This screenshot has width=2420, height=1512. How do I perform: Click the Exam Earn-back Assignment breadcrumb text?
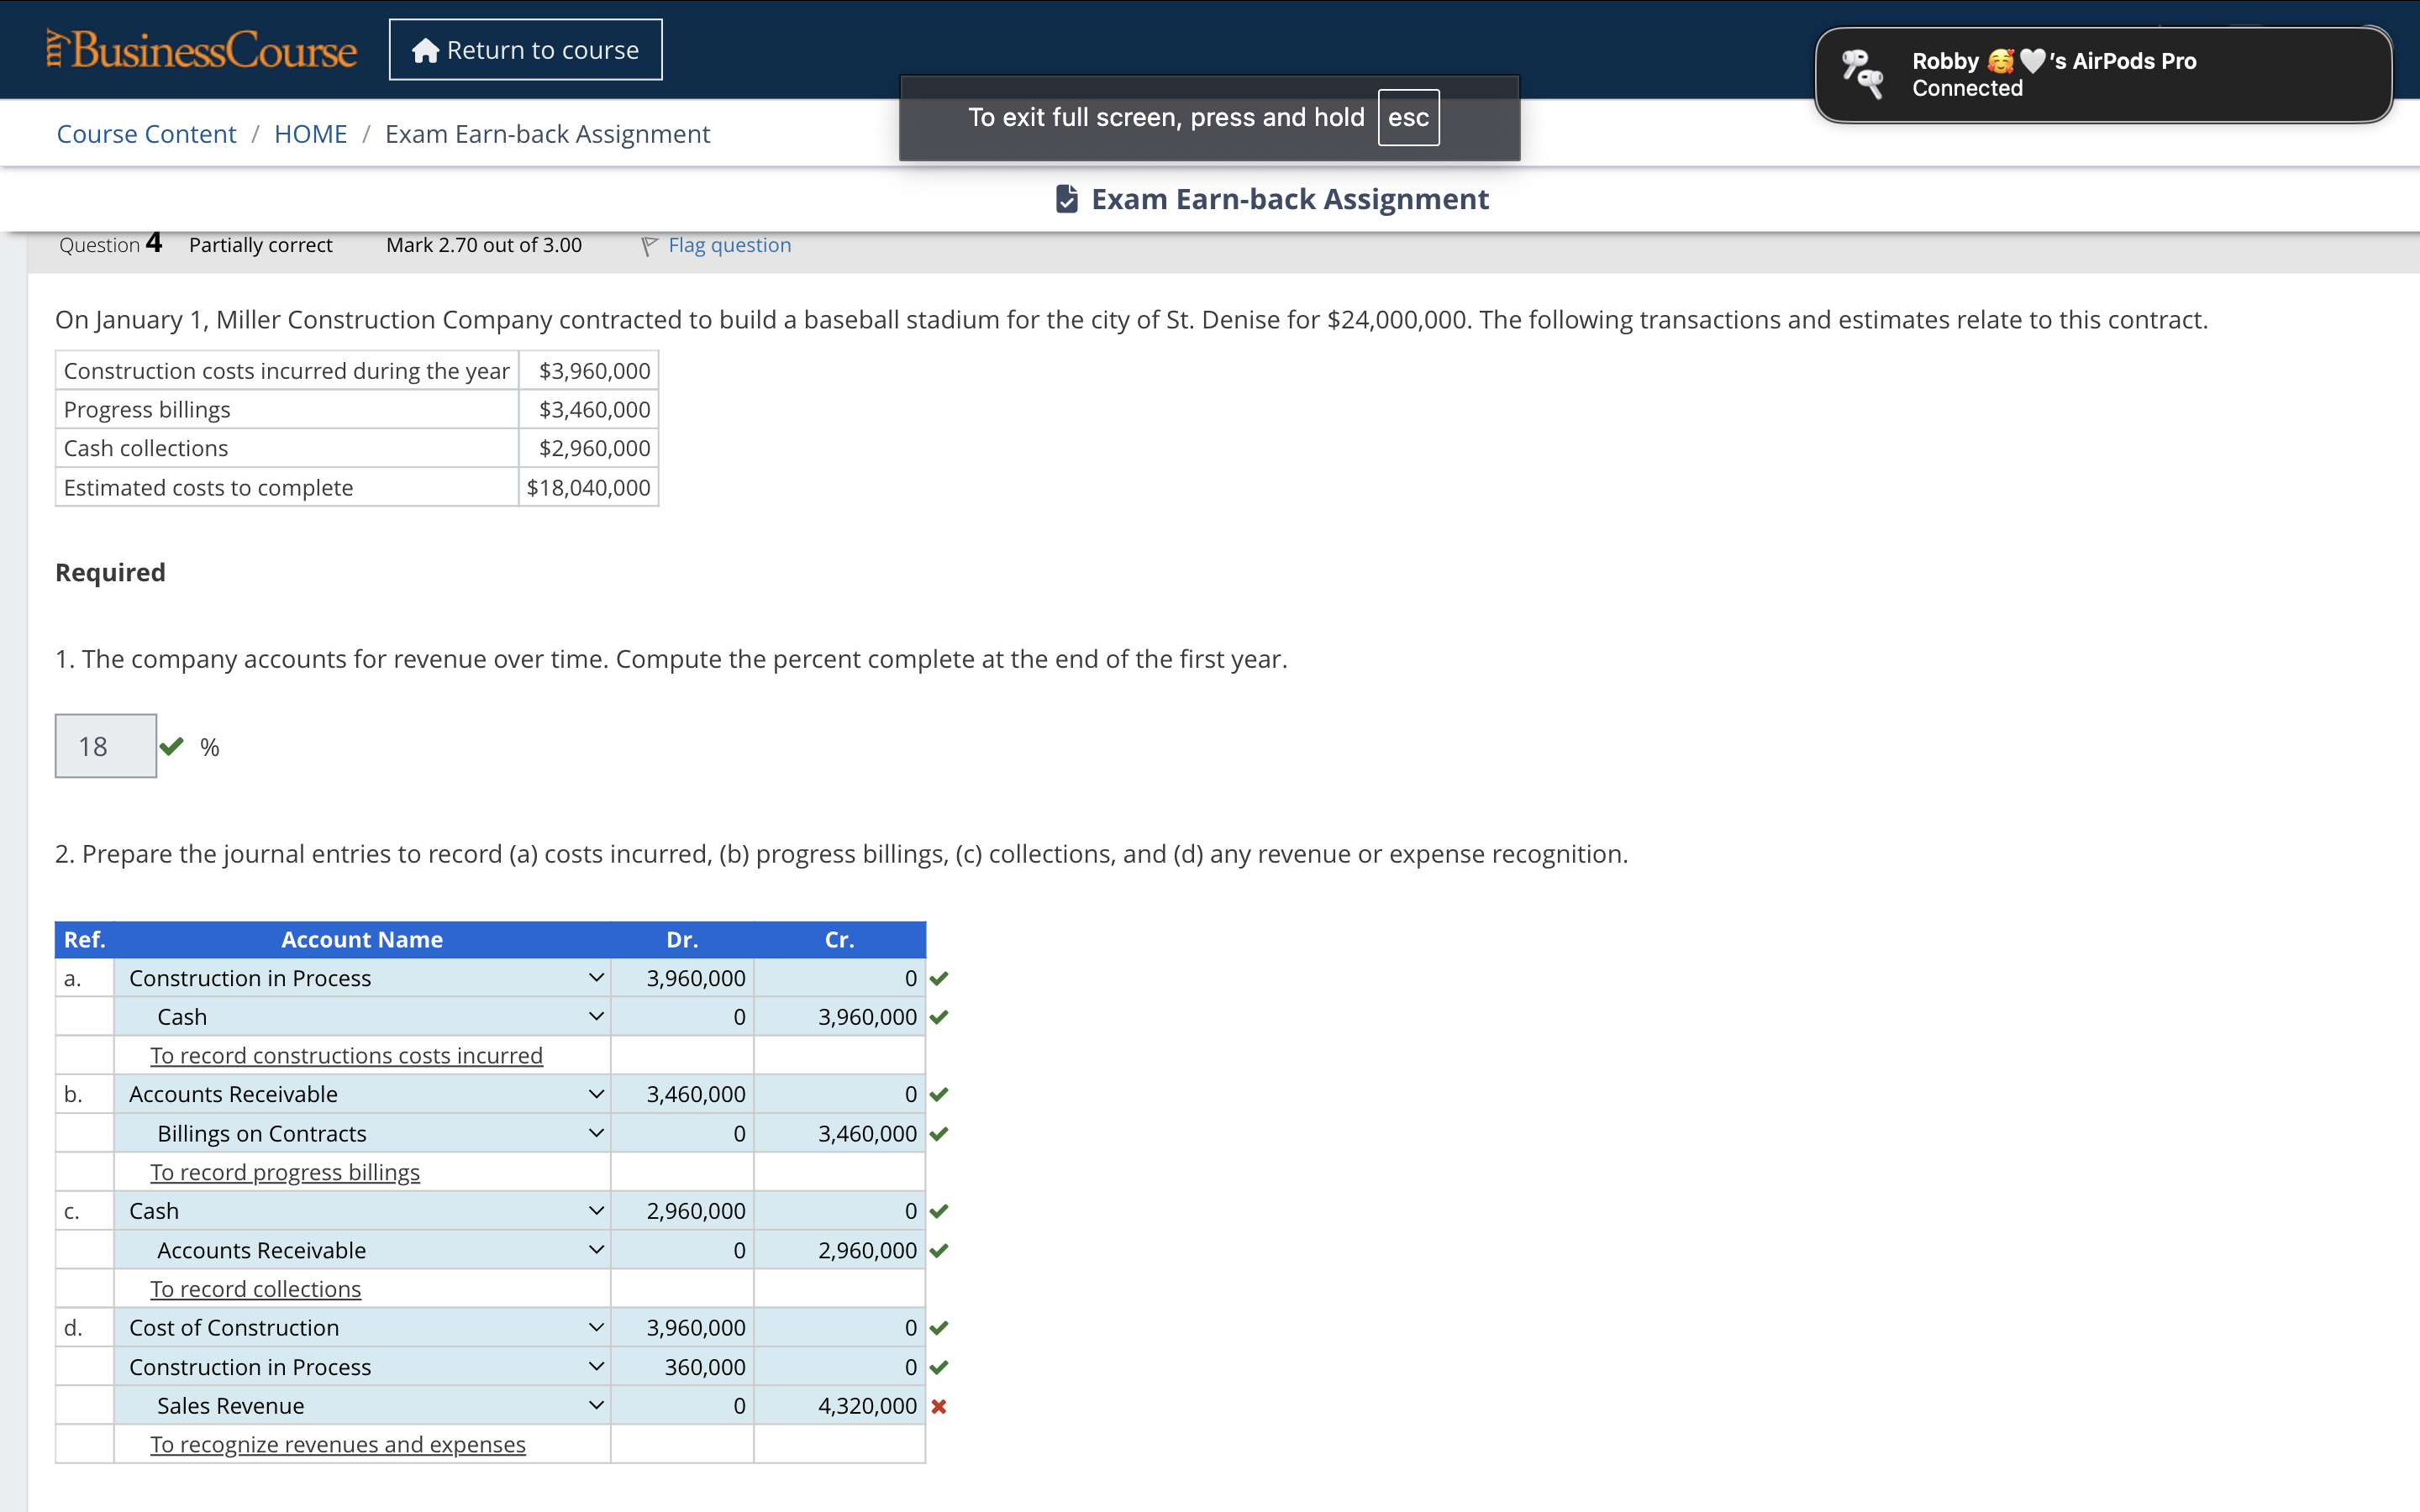547,134
